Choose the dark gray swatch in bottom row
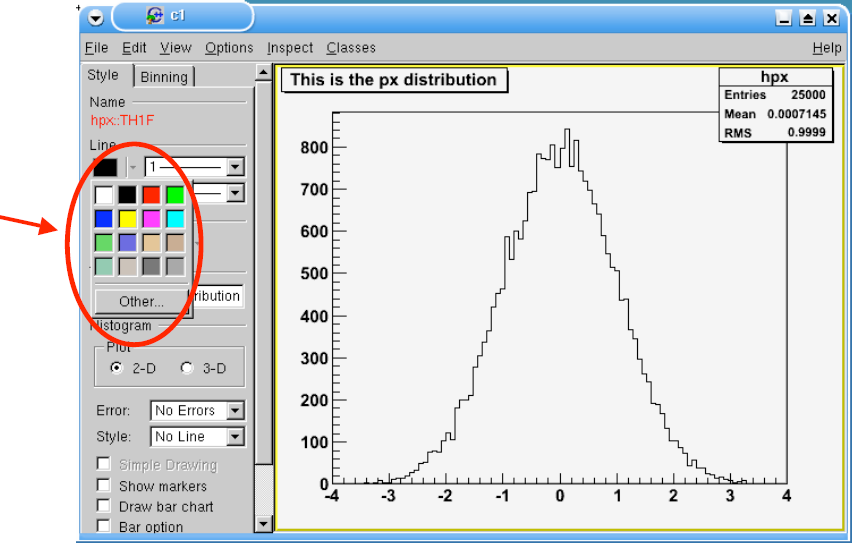This screenshot has height=549, width=853. point(151,267)
